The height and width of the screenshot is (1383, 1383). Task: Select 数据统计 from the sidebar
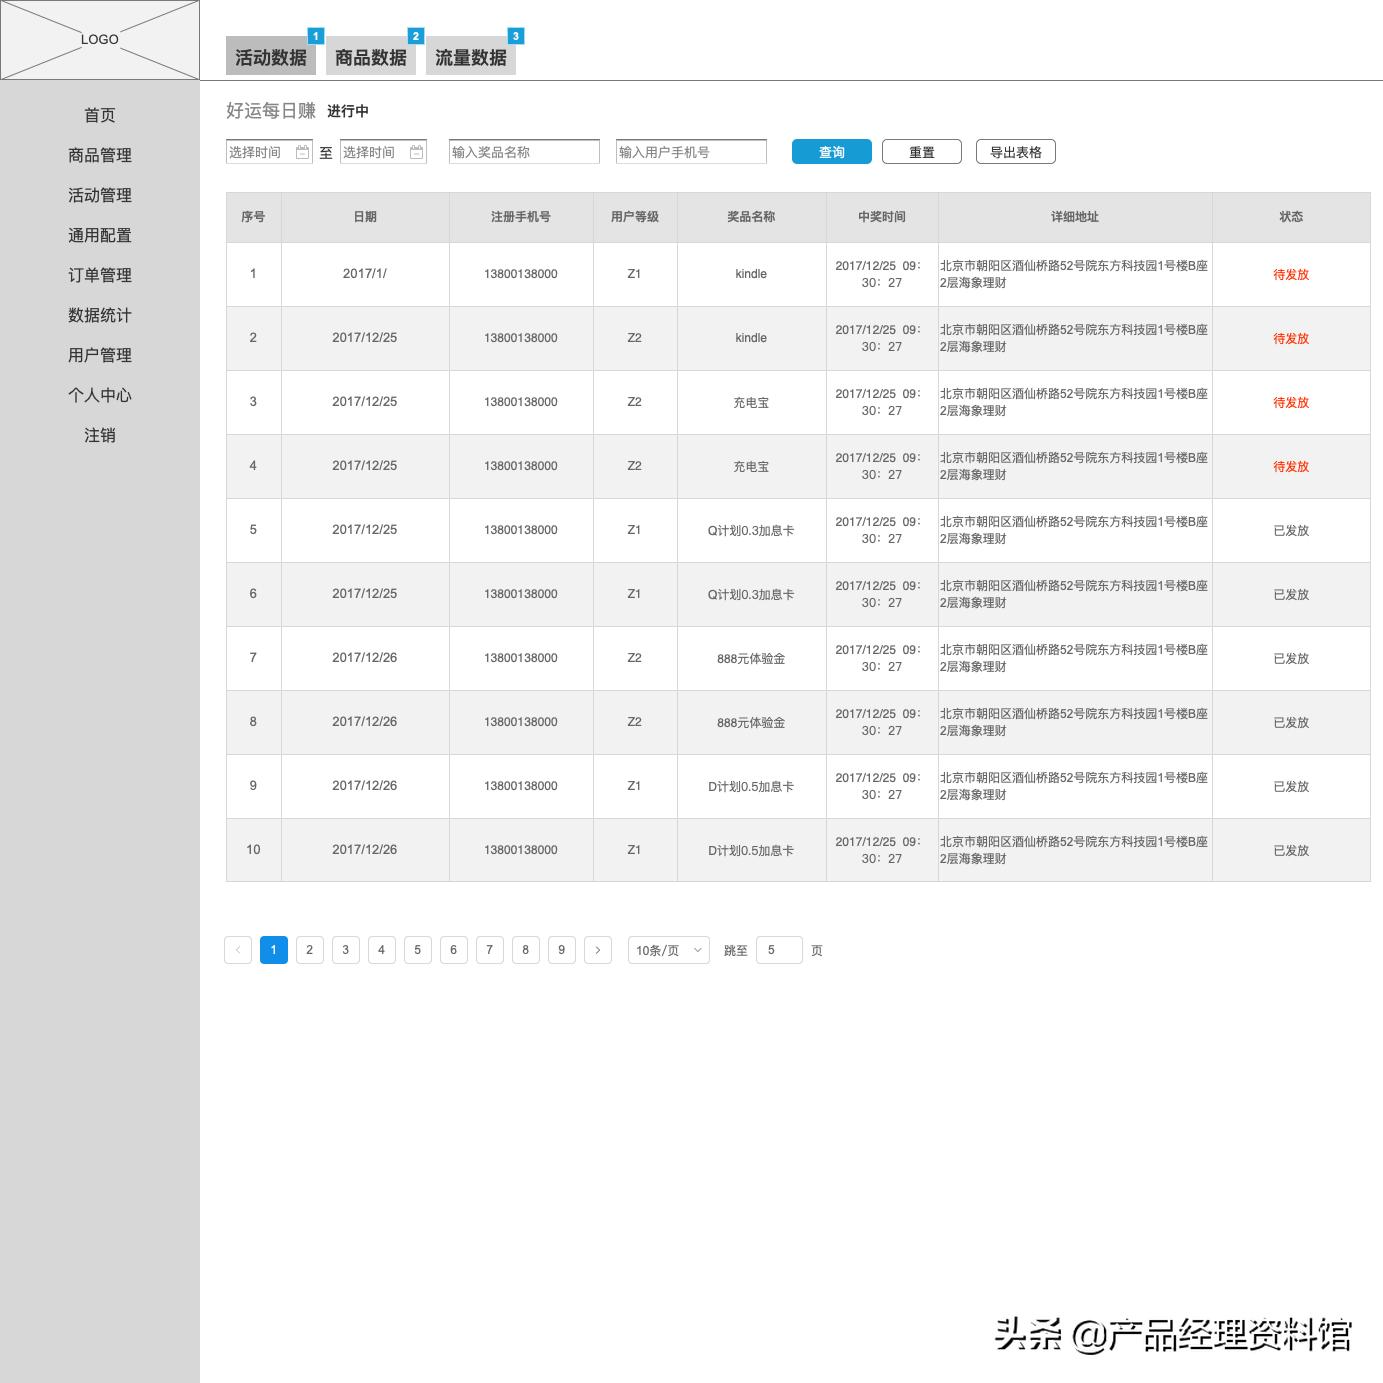pos(99,315)
